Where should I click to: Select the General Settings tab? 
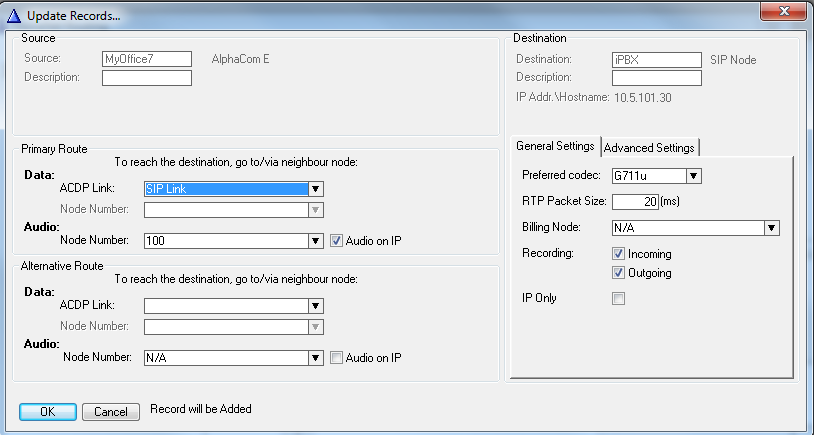(555, 147)
